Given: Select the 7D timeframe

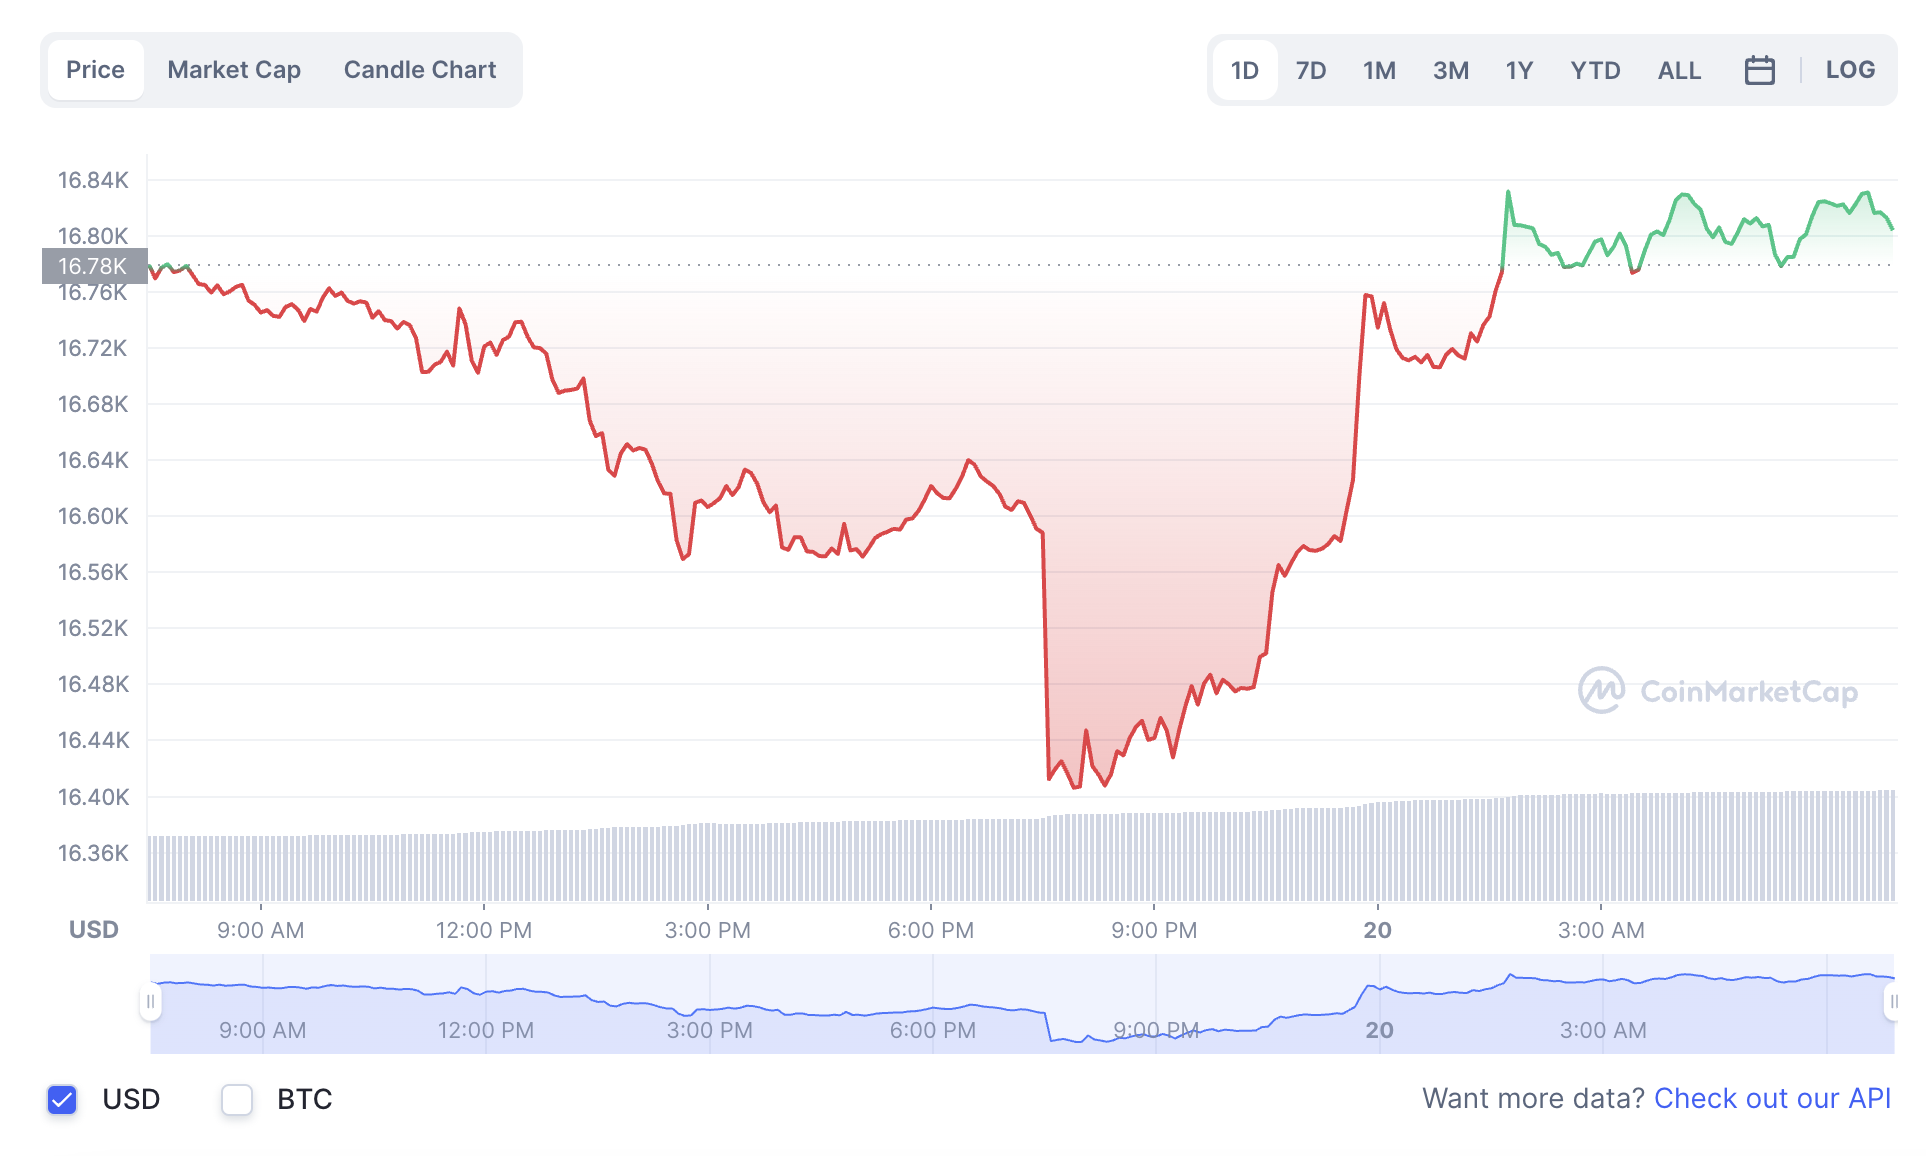Looking at the screenshot, I should tap(1311, 69).
